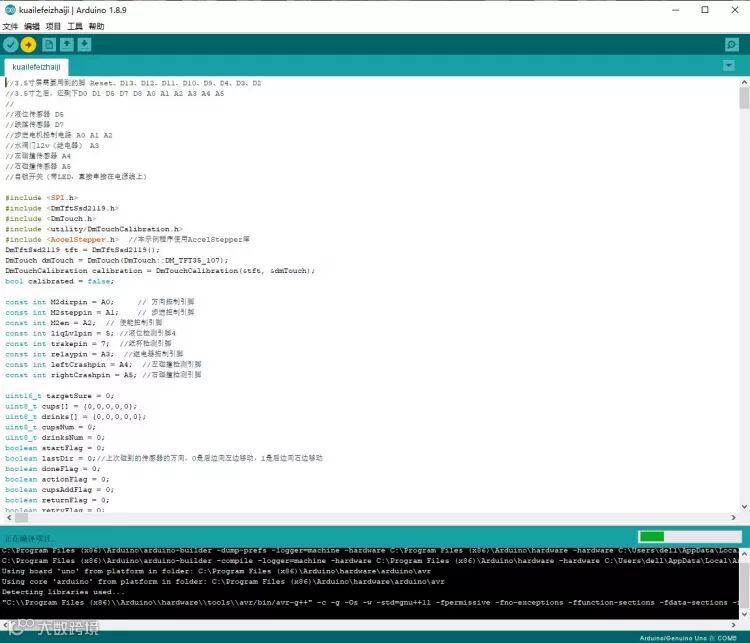Open the 编辑 (Edit) menu

tap(32, 26)
